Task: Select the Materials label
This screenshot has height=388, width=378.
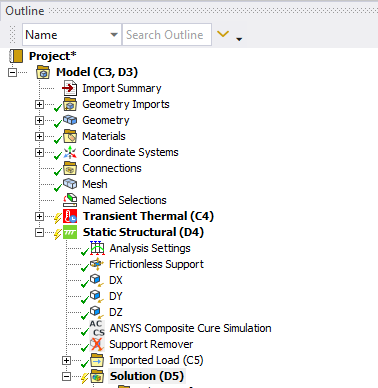Action: click(104, 136)
